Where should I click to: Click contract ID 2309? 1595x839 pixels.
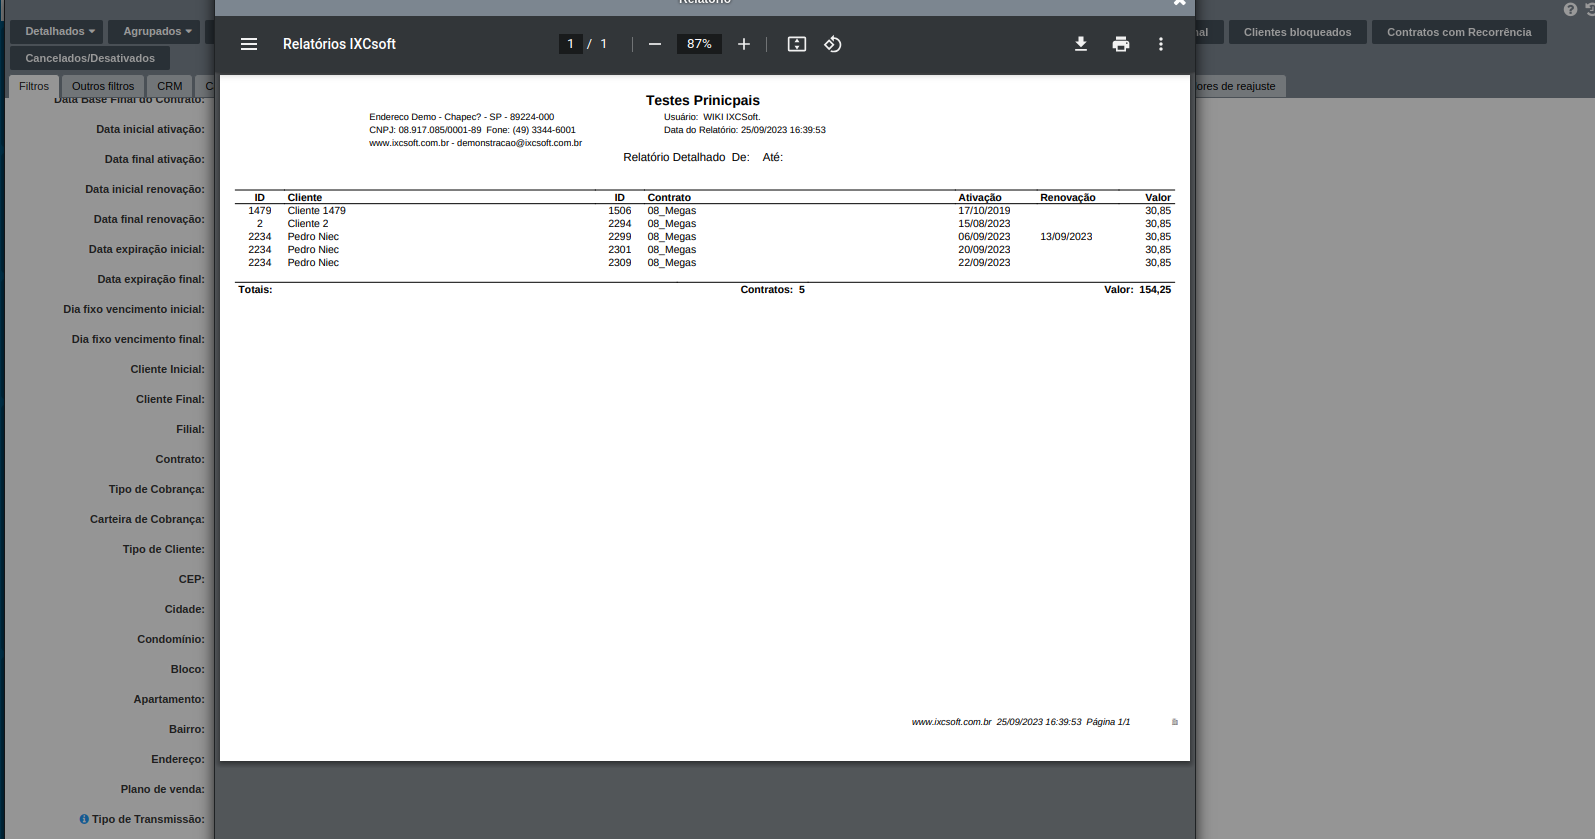tap(620, 263)
